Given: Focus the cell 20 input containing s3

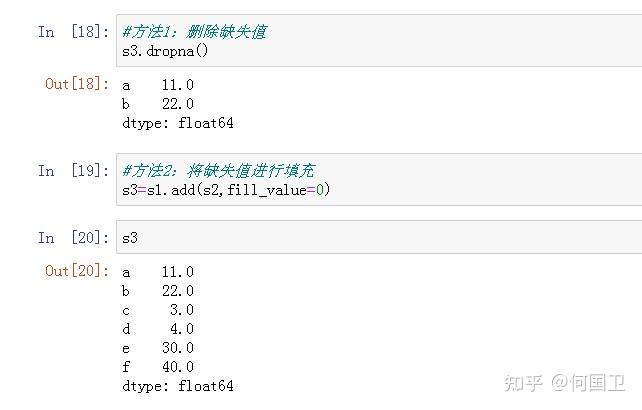Looking at the screenshot, I should (x=380, y=238).
